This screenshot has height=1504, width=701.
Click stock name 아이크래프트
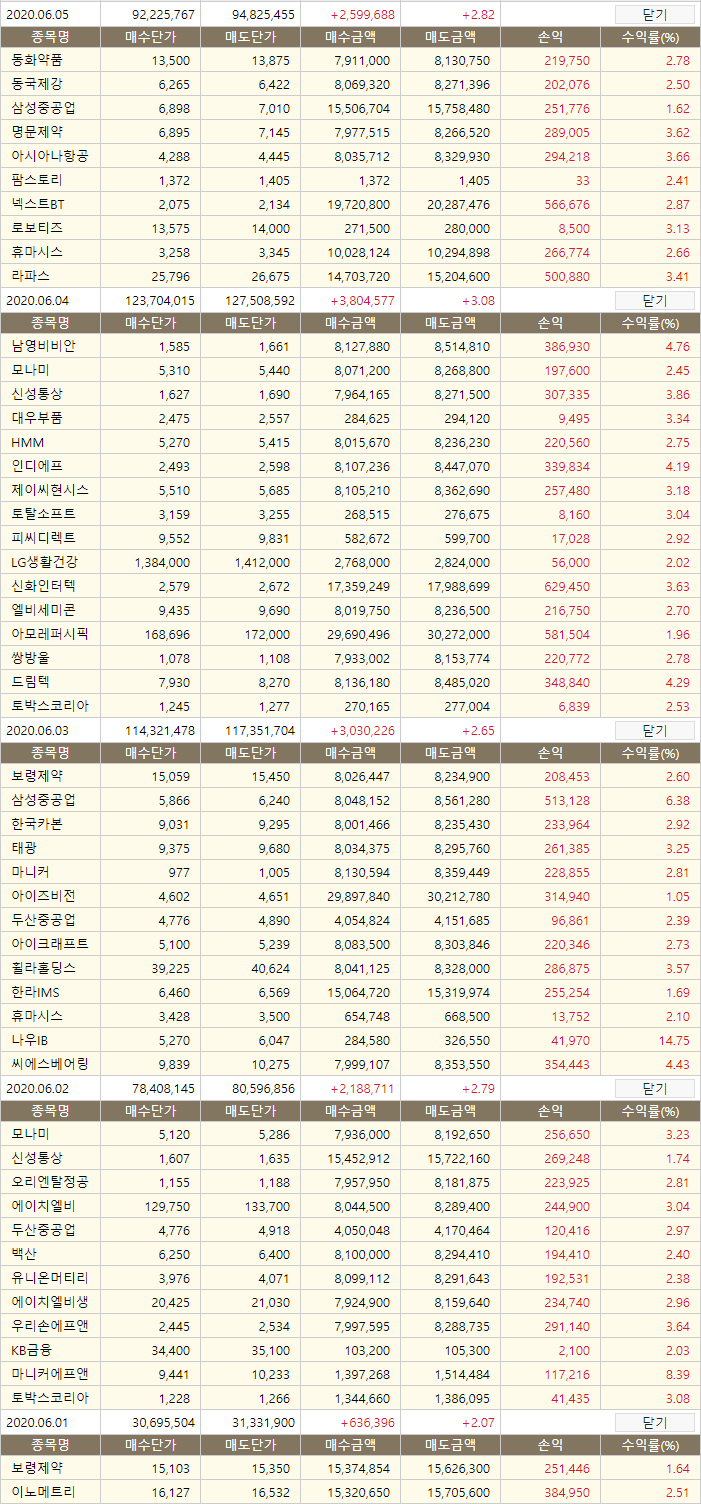[x=50, y=944]
